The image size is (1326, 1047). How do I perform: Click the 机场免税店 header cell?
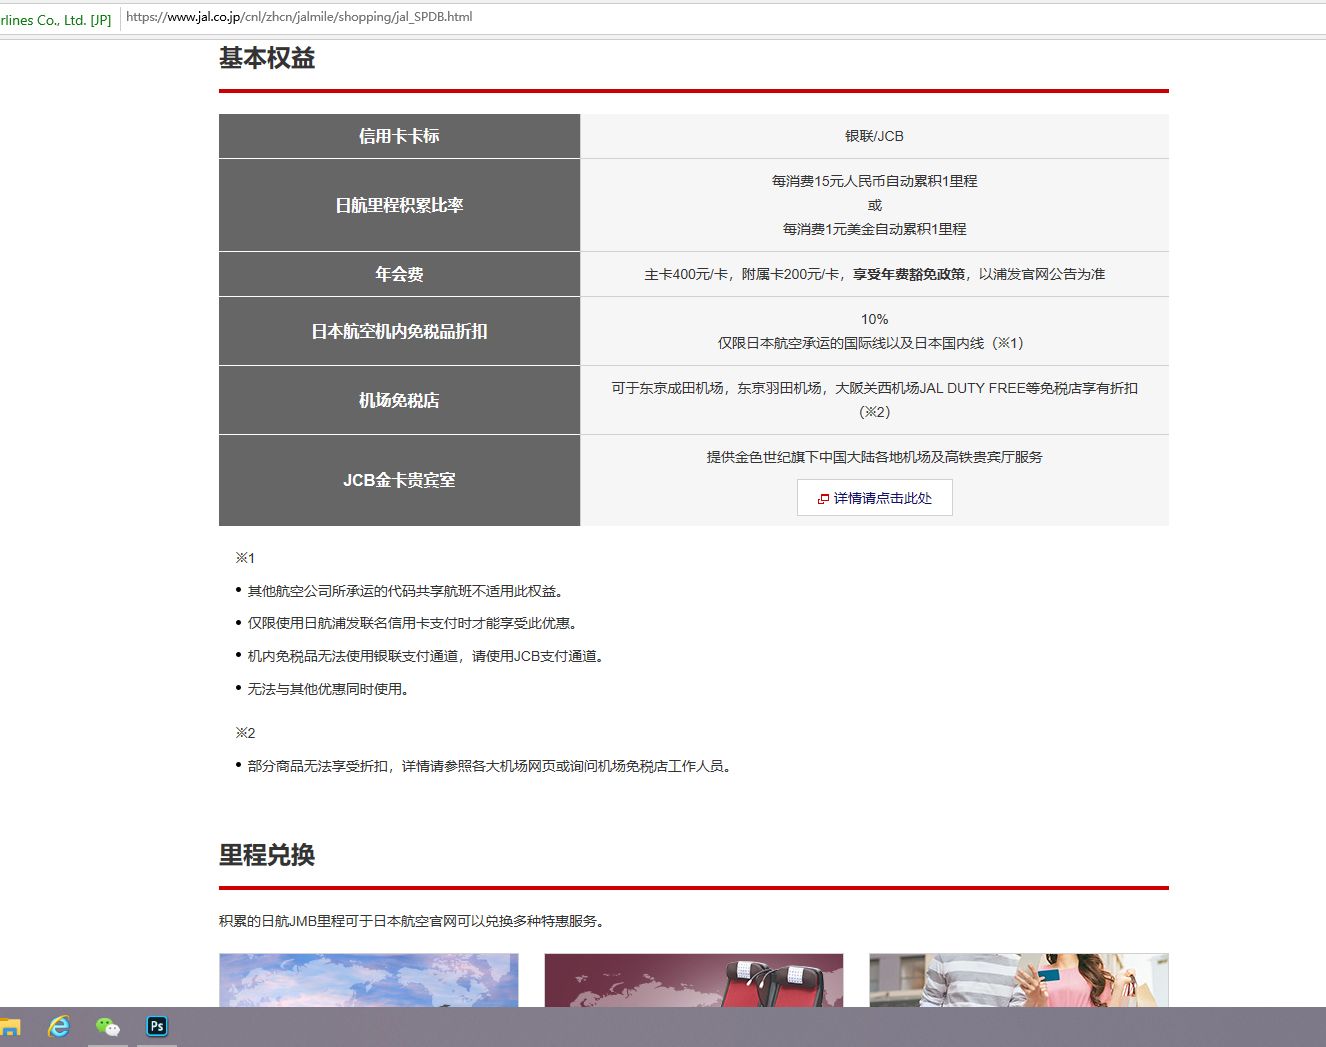coord(399,400)
